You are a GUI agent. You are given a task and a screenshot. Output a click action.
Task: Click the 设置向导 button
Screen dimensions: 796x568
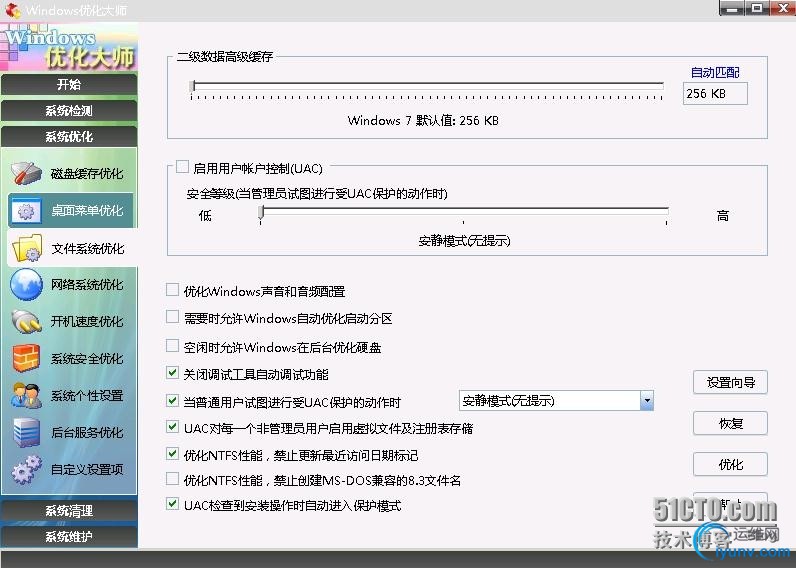point(730,382)
